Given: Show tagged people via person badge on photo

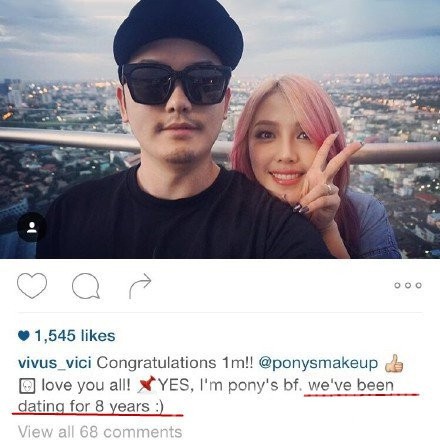Looking at the screenshot, I should click(x=32, y=227).
